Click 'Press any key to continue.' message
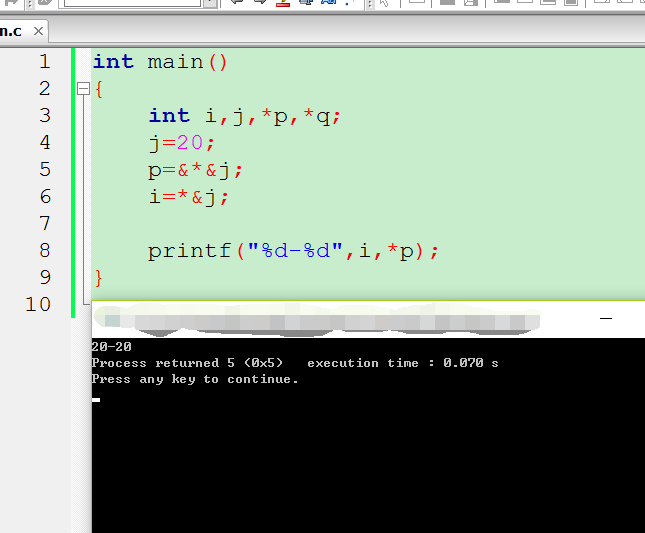Viewport: 645px width, 533px height. (195, 379)
